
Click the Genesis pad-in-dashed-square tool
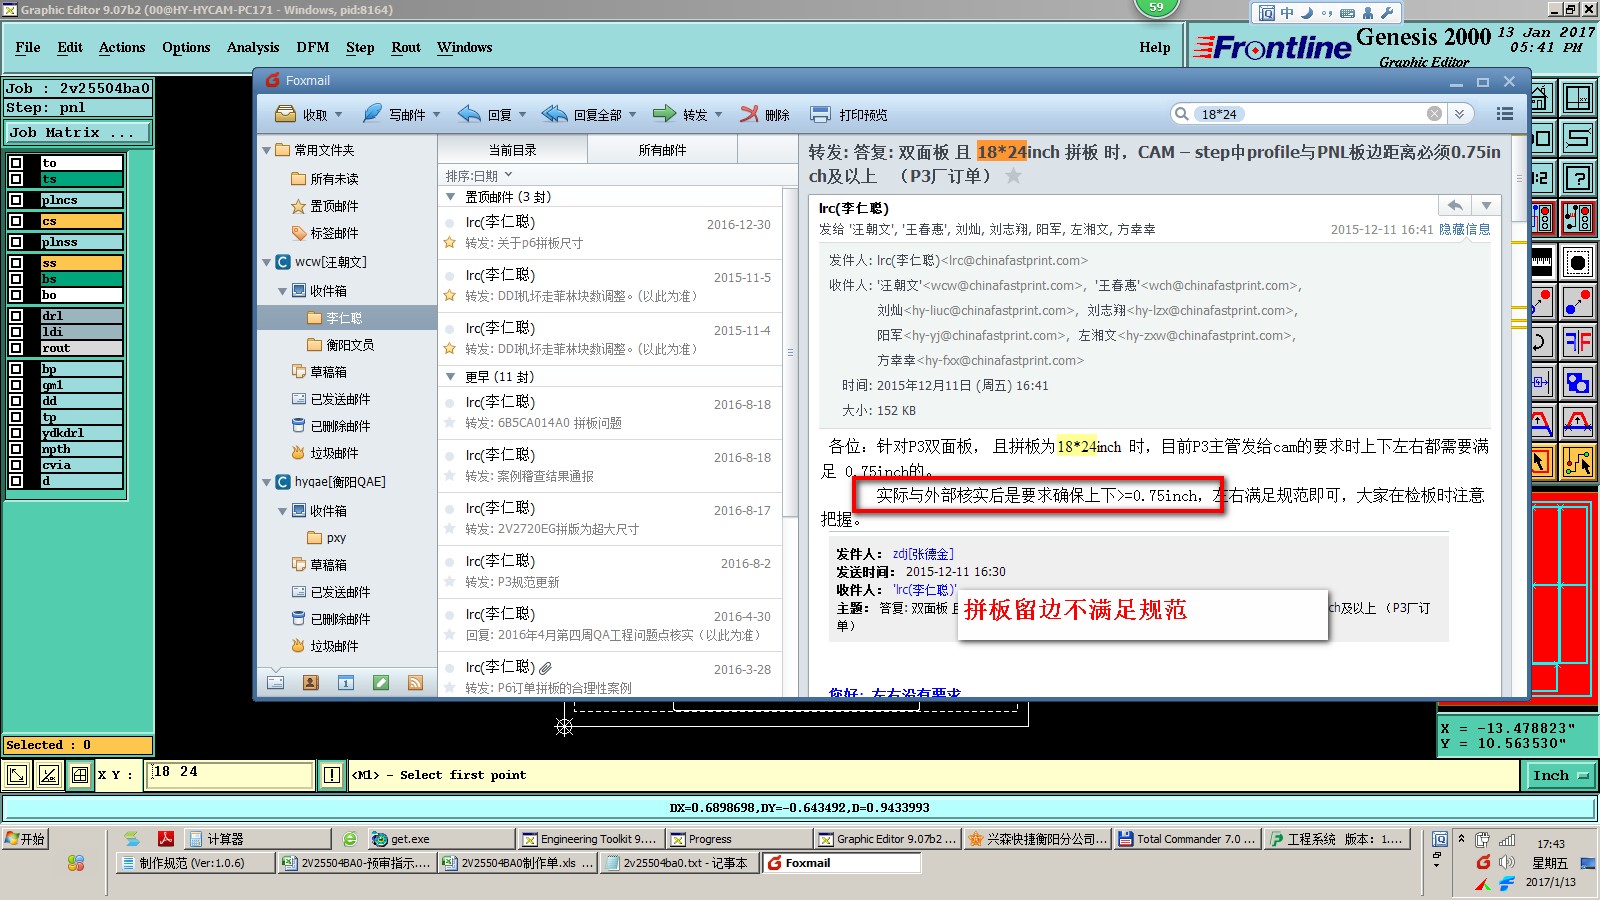(1578, 263)
